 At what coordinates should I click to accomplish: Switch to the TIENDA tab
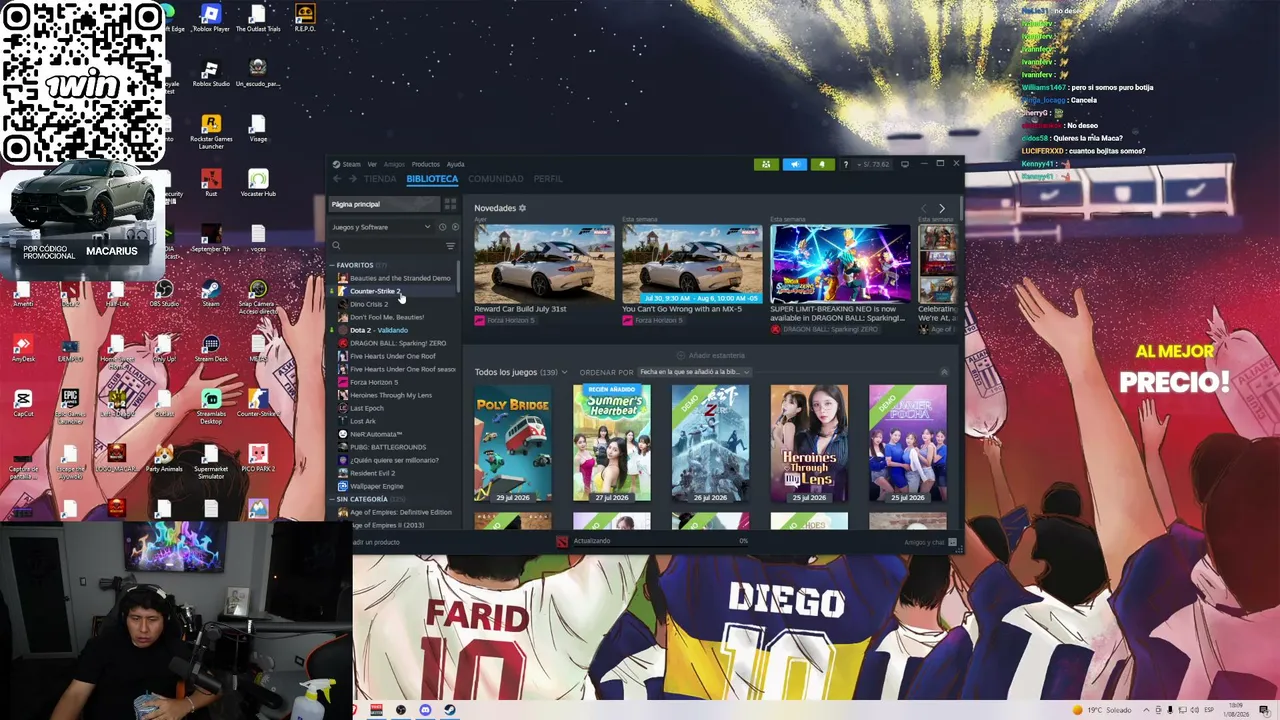point(380,179)
